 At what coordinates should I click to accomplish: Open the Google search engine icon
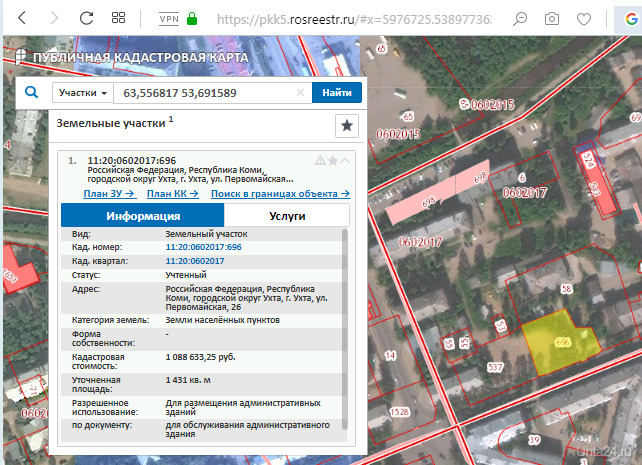pyautogui.click(x=631, y=19)
